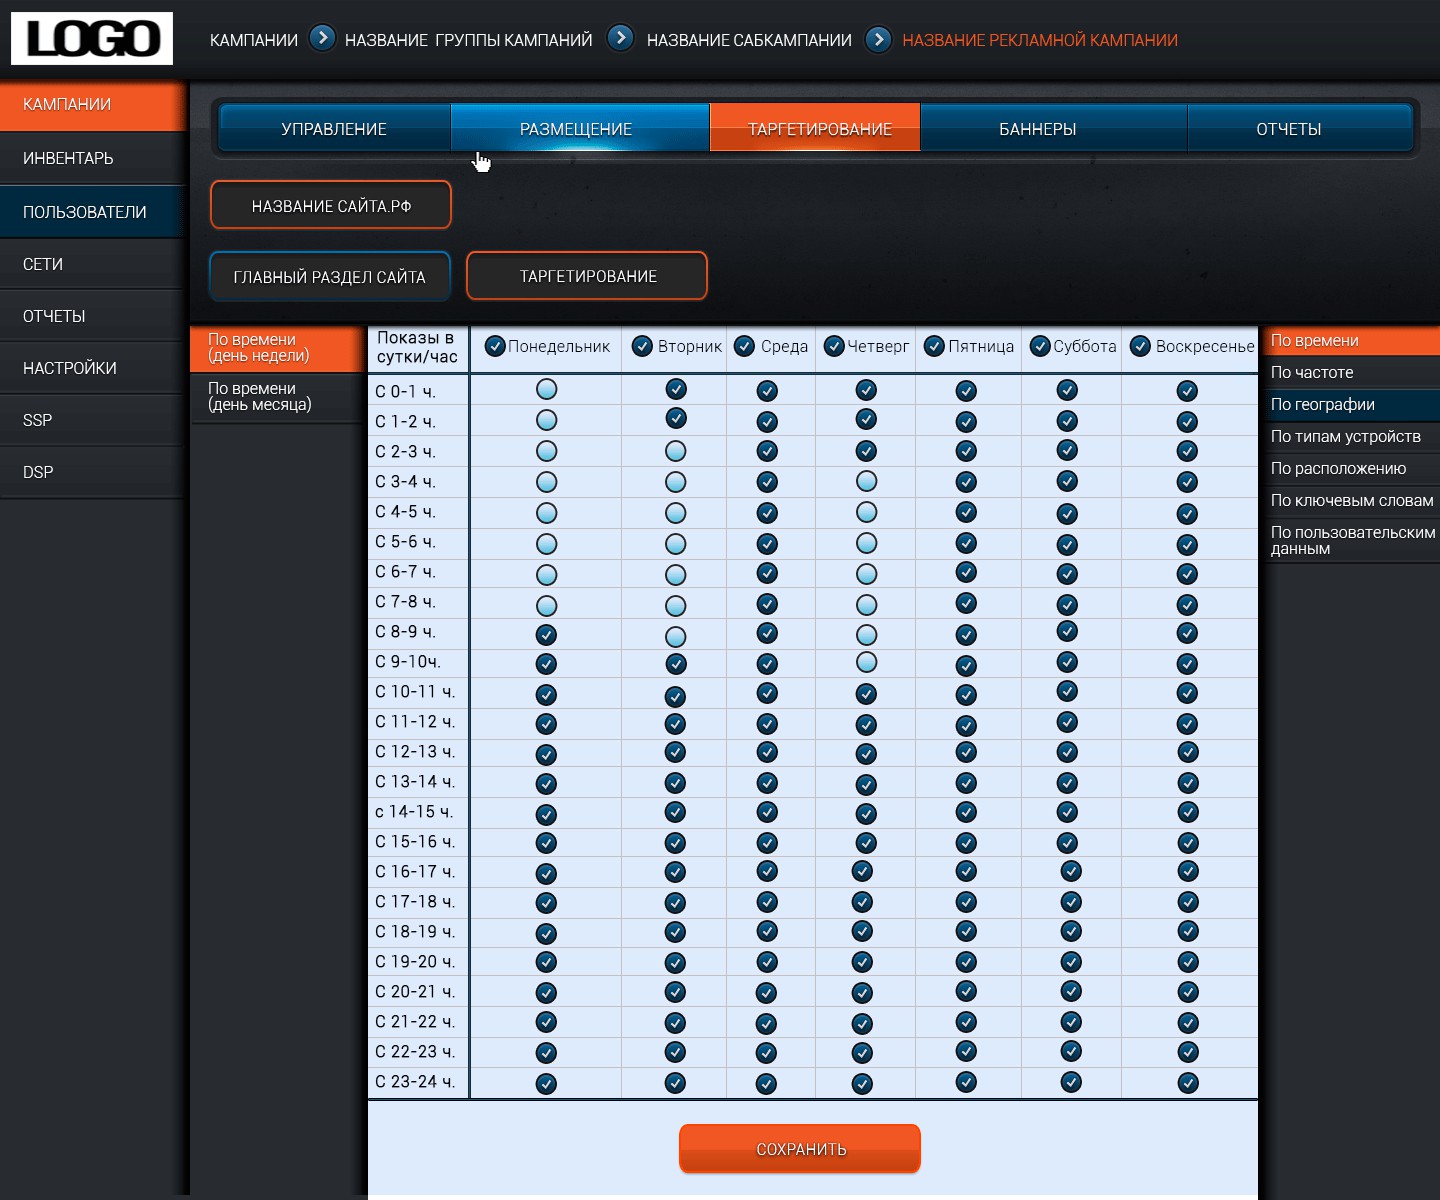Click the ТАРГЕТИРОВАНИЕ button below site name

(588, 276)
